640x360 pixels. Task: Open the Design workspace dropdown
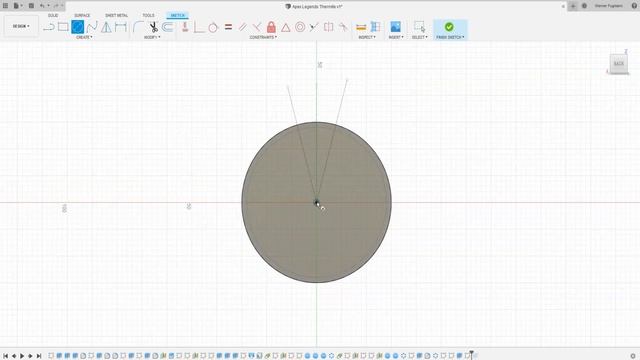pos(21,26)
